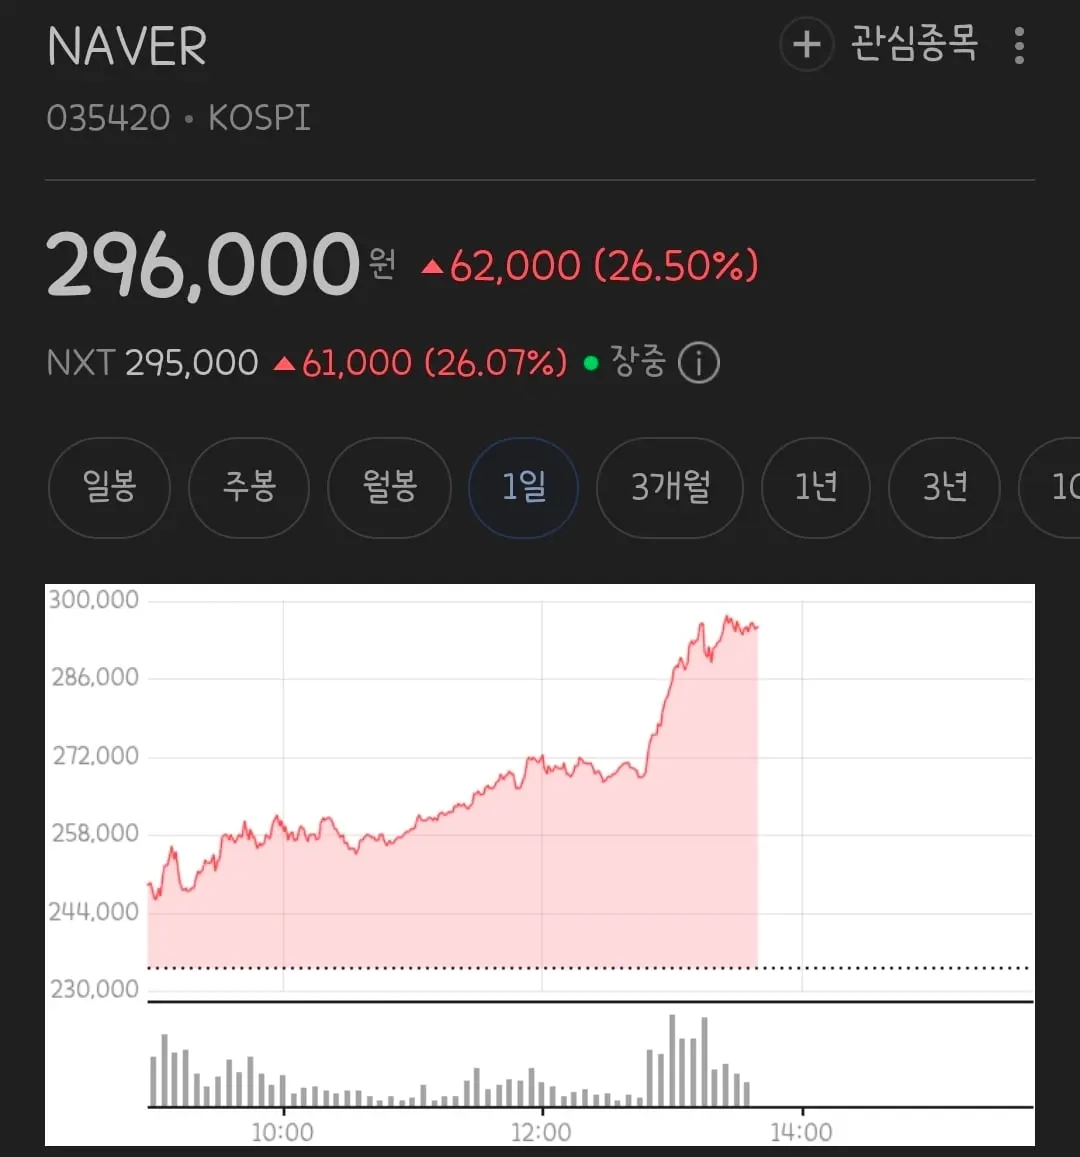1080x1157 pixels.
Task: Tap the red up-triangle beside 62,000
Action: pos(432,267)
